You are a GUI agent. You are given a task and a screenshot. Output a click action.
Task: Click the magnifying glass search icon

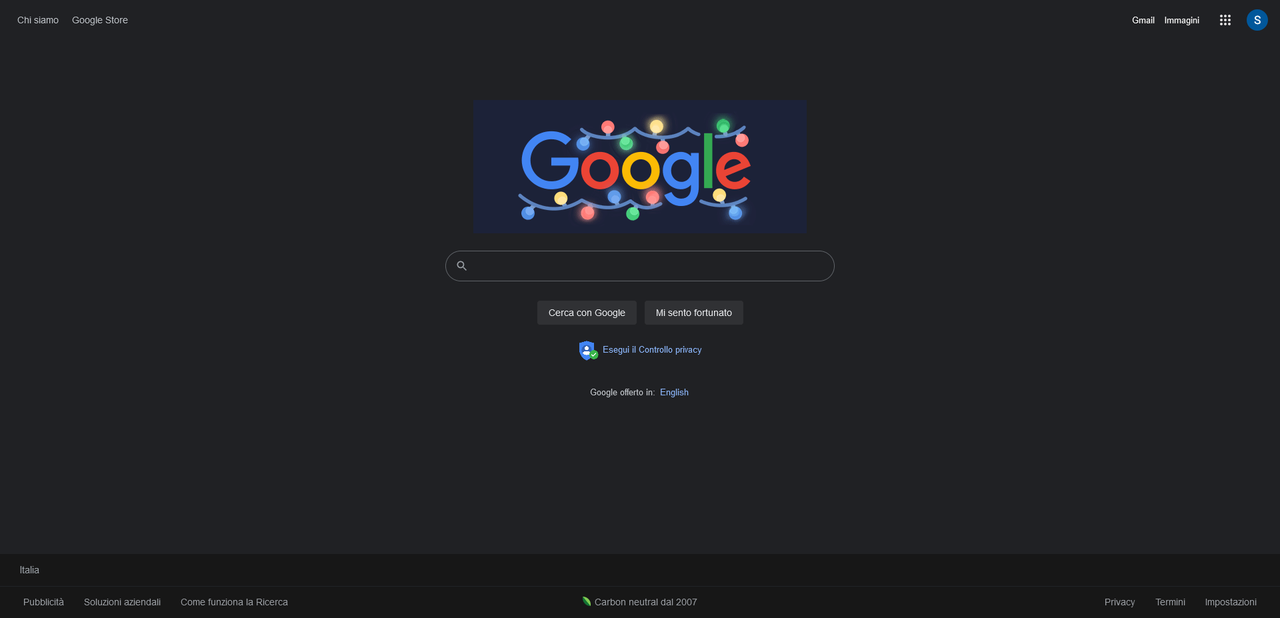click(462, 266)
